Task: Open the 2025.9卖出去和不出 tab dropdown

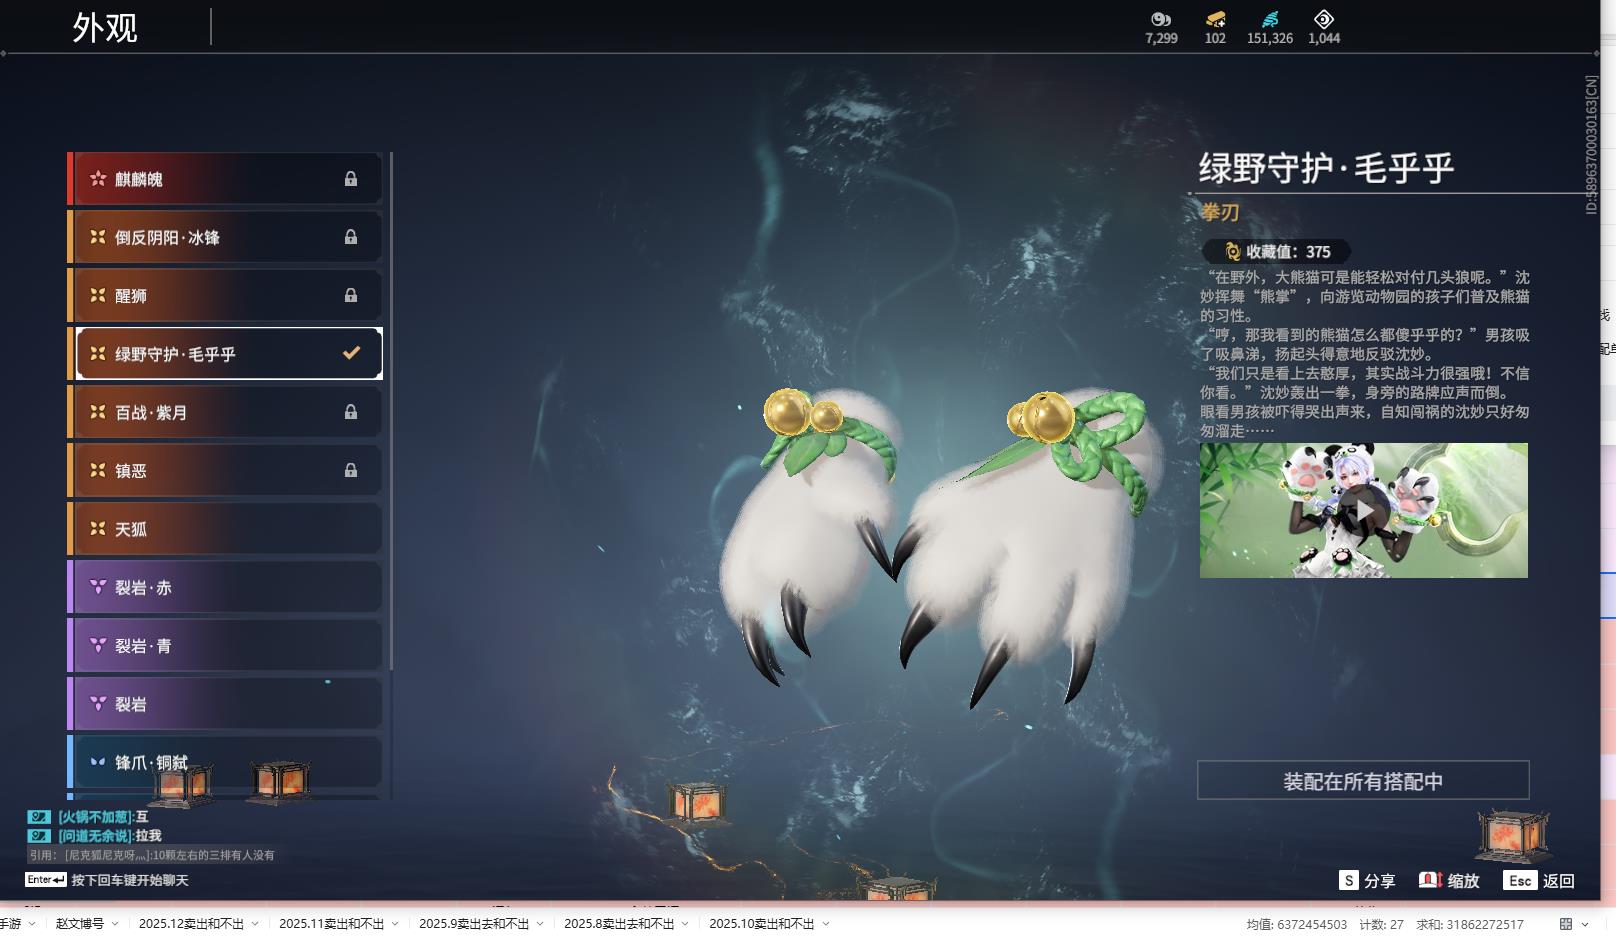Action: coord(540,924)
